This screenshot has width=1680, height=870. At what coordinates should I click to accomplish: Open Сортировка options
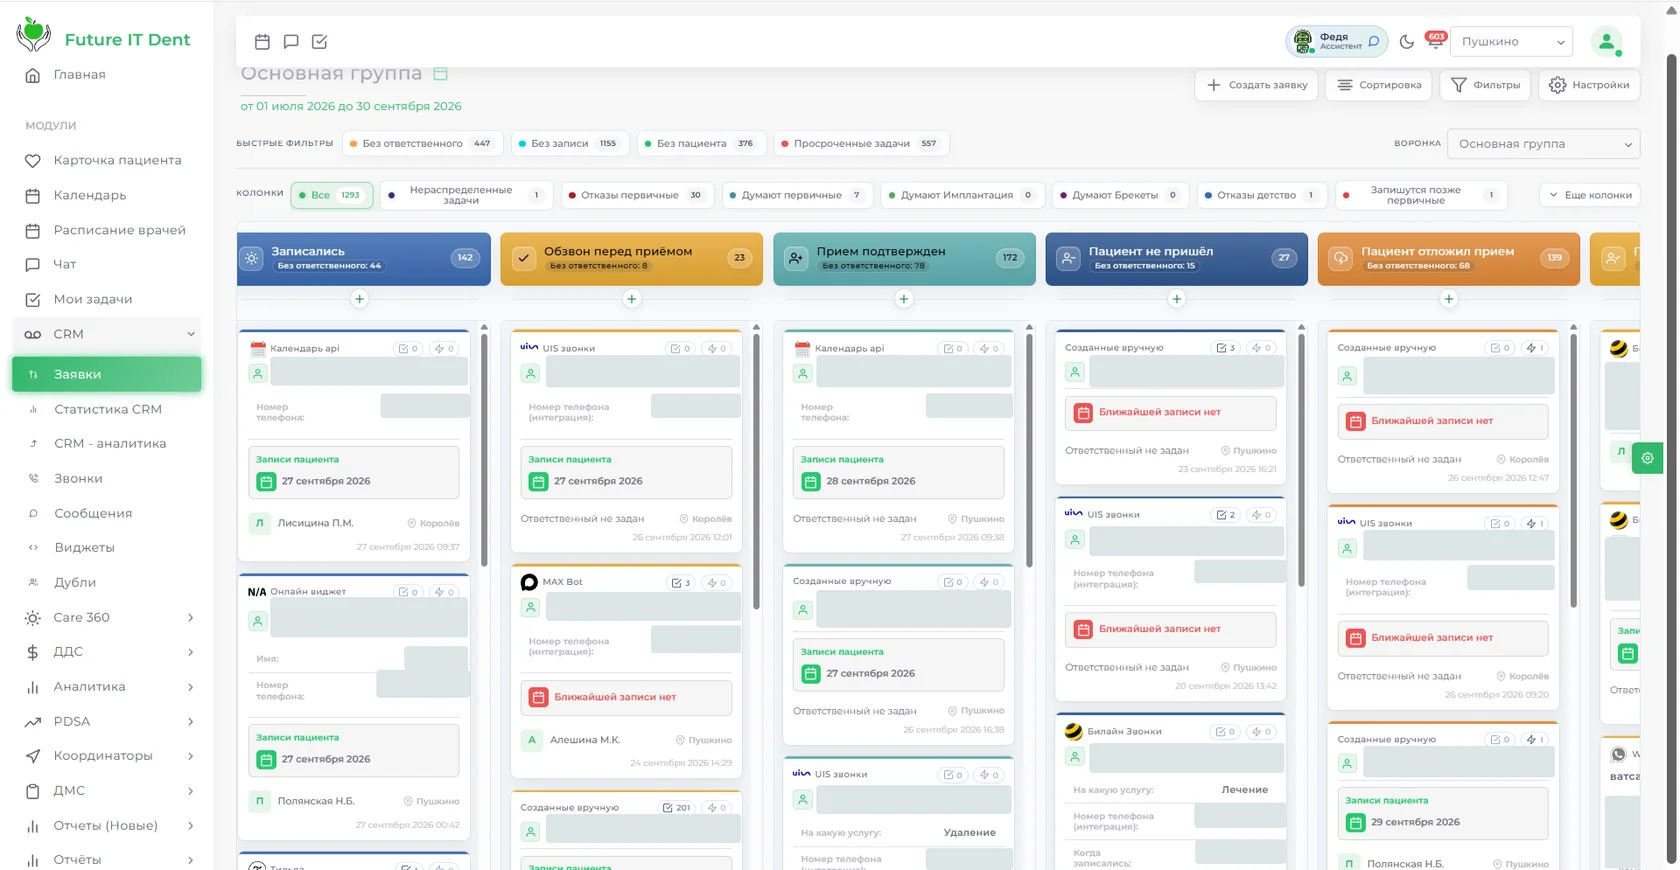1379,85
